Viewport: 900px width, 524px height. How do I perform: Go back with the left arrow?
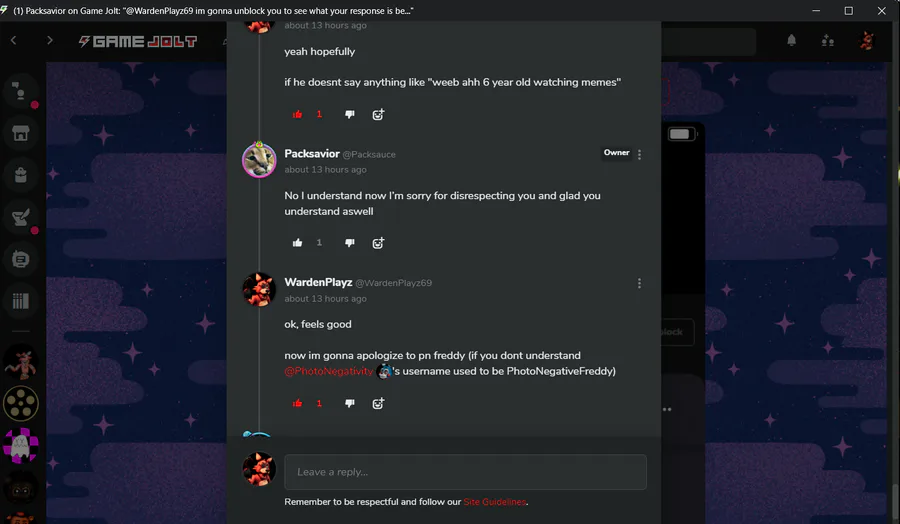point(14,40)
